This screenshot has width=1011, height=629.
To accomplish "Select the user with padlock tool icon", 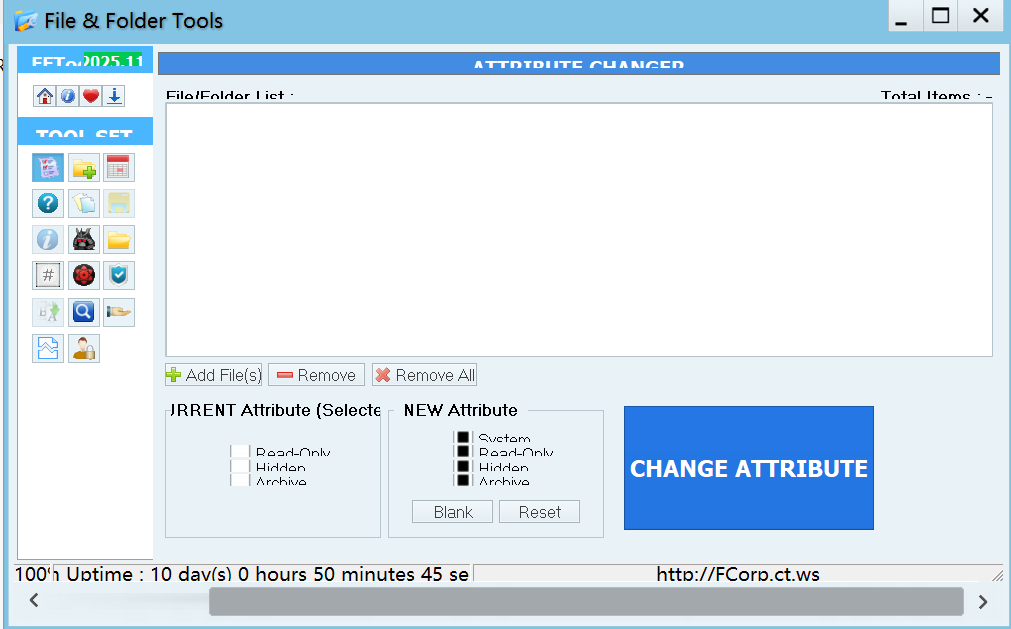I will [x=84, y=348].
